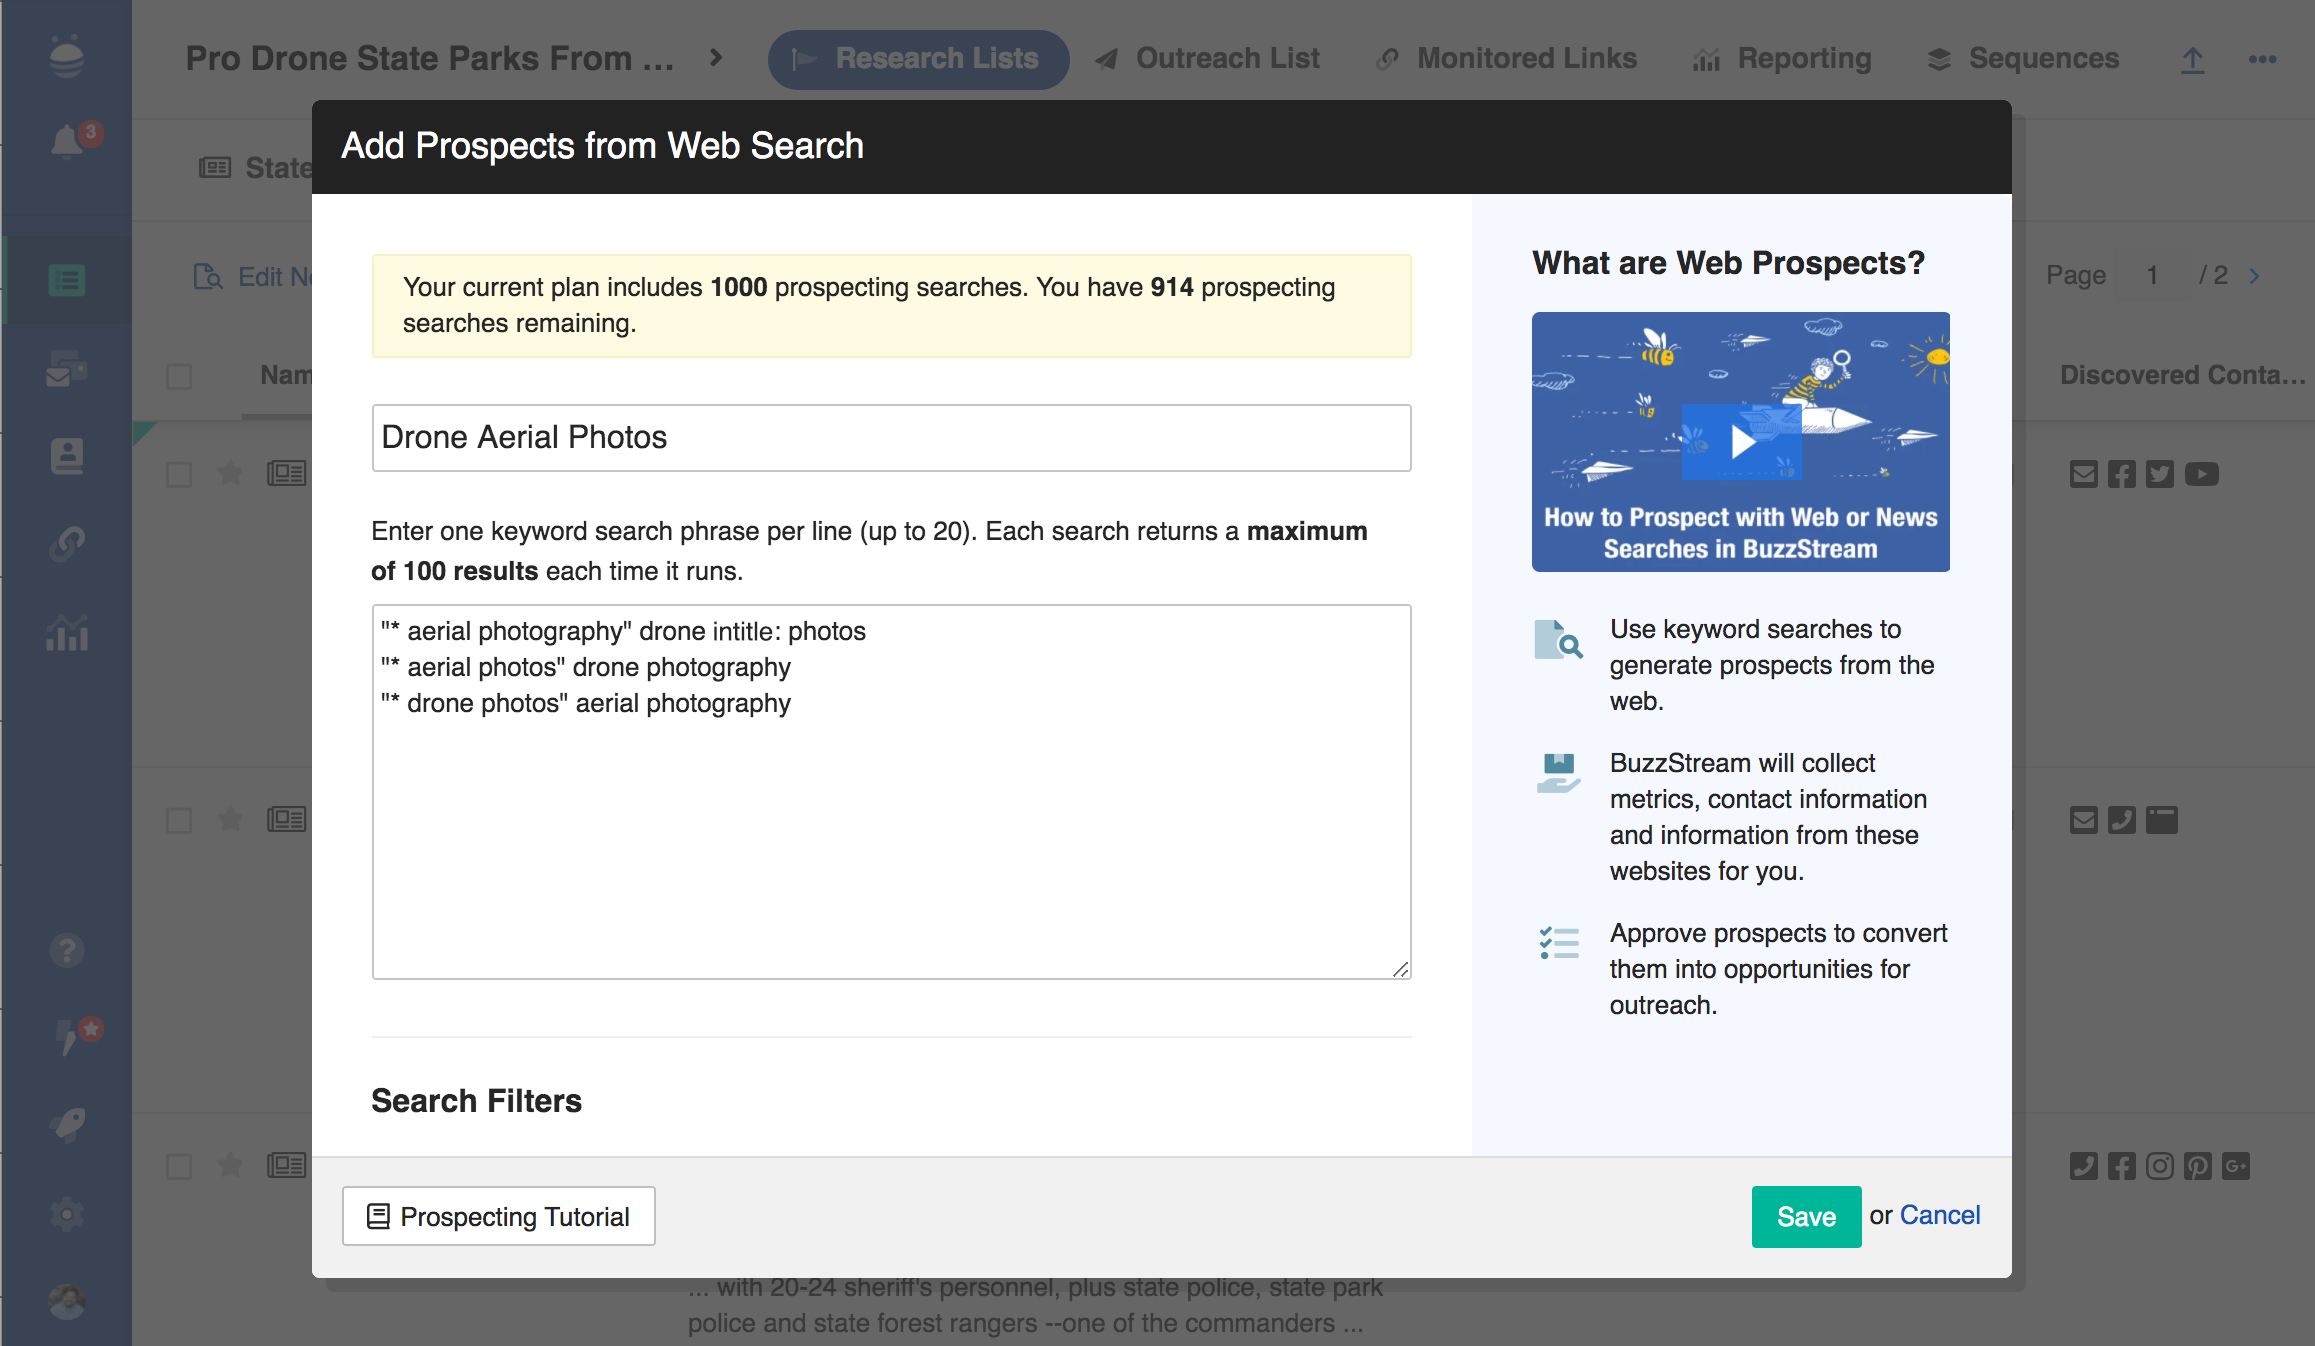Click the green Save button
Image resolution: width=2315 pixels, height=1346 pixels.
pyautogui.click(x=1805, y=1216)
